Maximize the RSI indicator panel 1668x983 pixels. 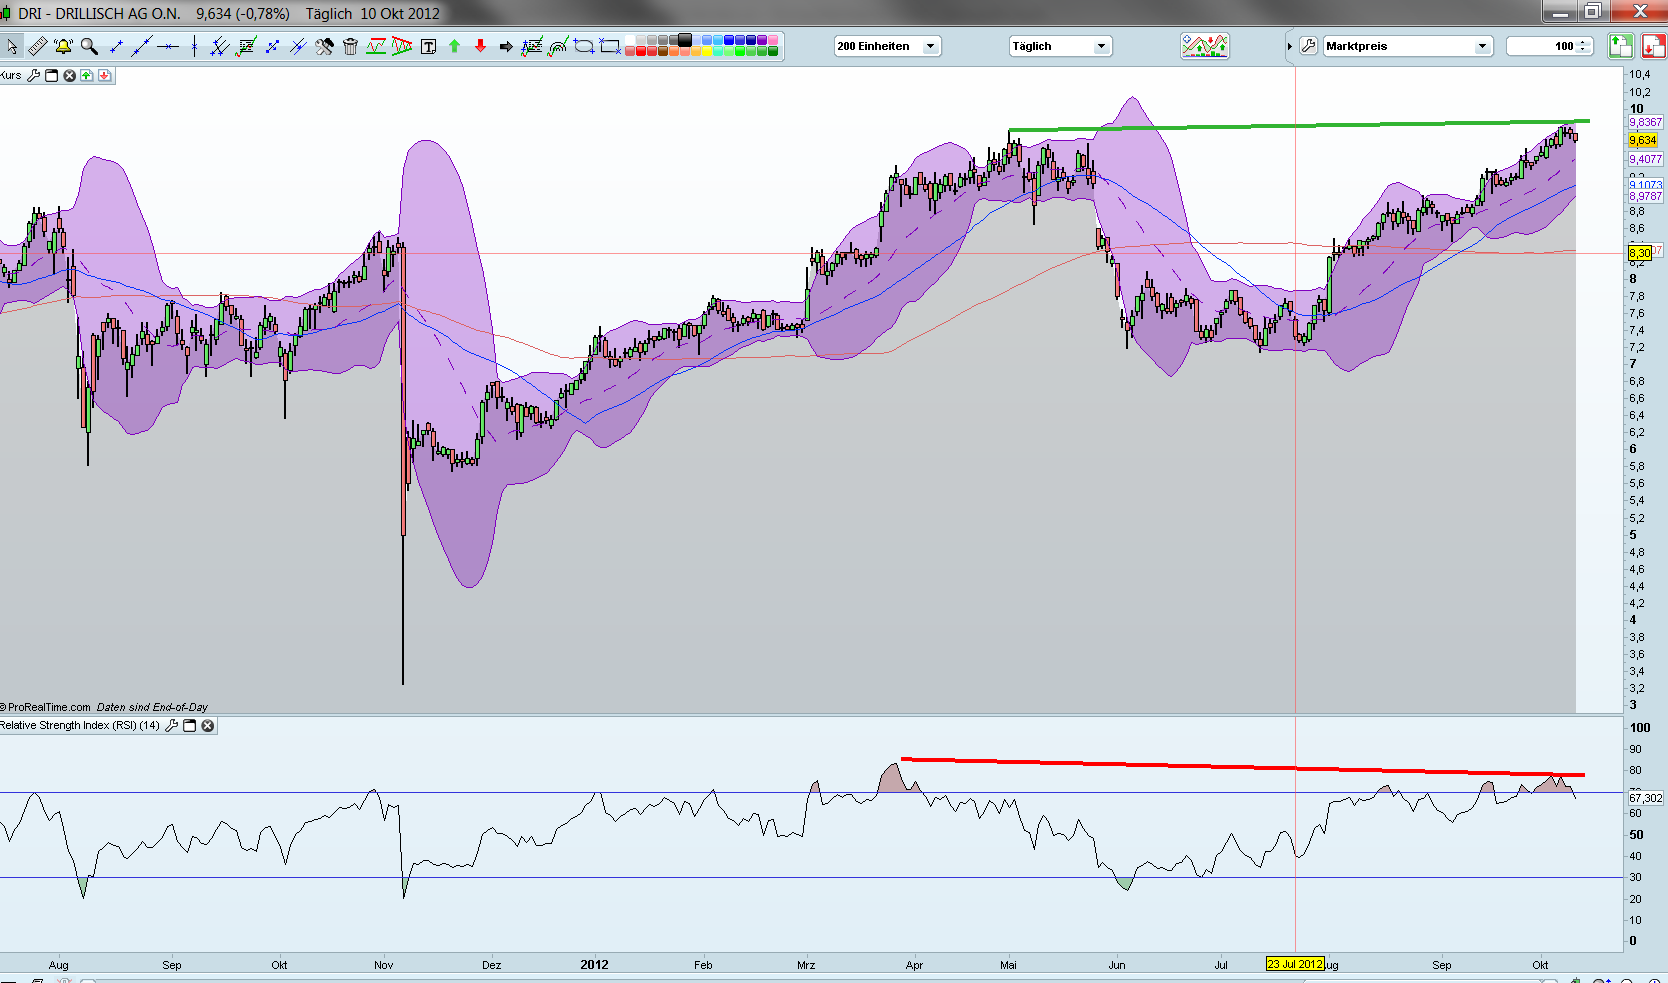click(190, 726)
